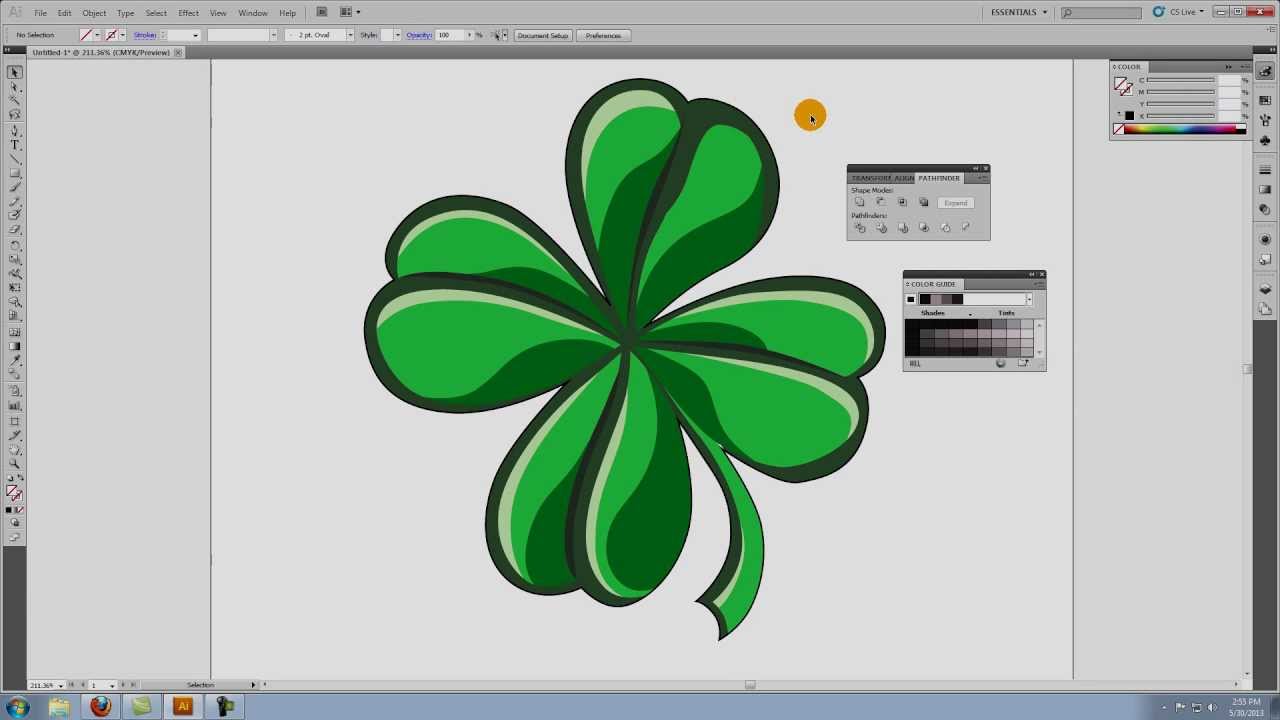Open stroke weight dropdown
Screen dimensions: 1280x720
point(196,35)
